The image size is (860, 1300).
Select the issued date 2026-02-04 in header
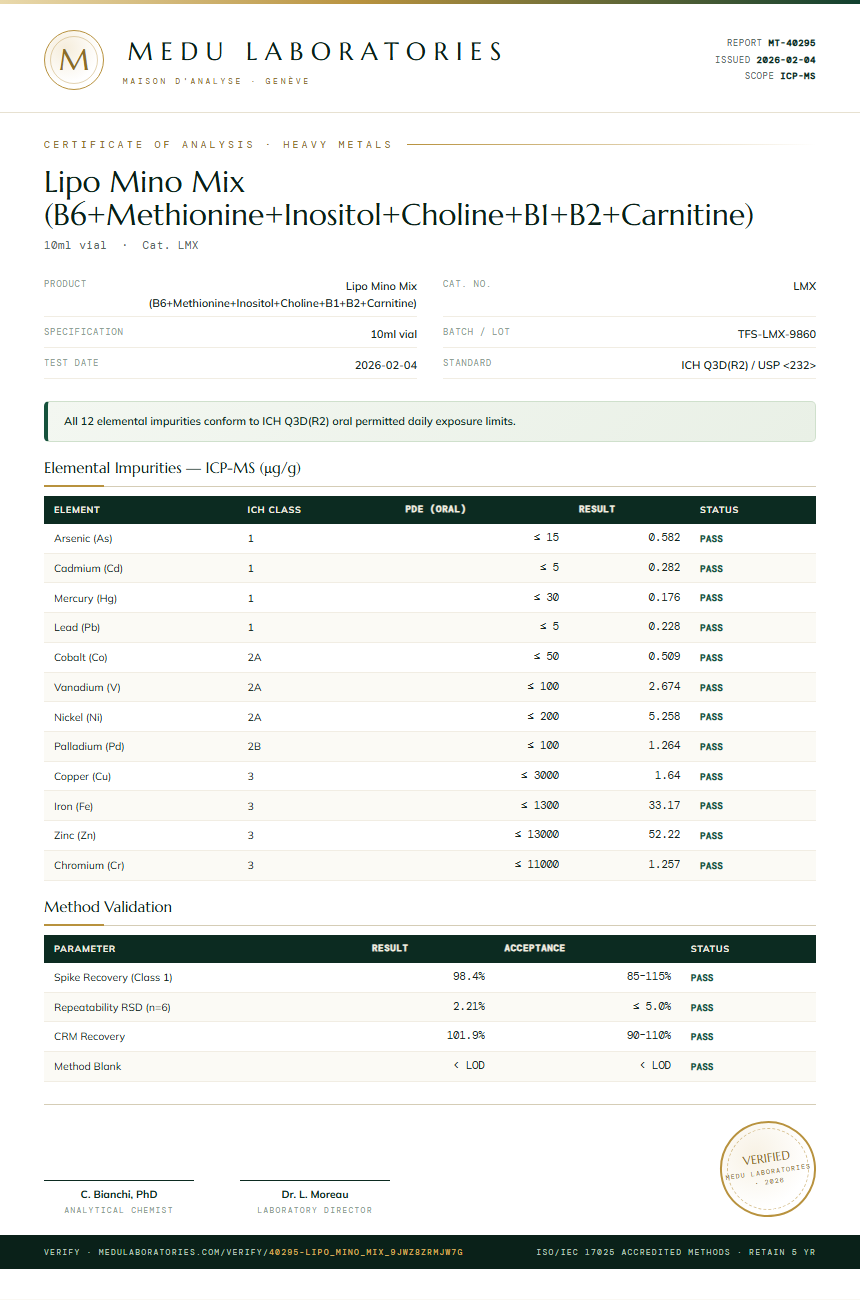coord(785,60)
